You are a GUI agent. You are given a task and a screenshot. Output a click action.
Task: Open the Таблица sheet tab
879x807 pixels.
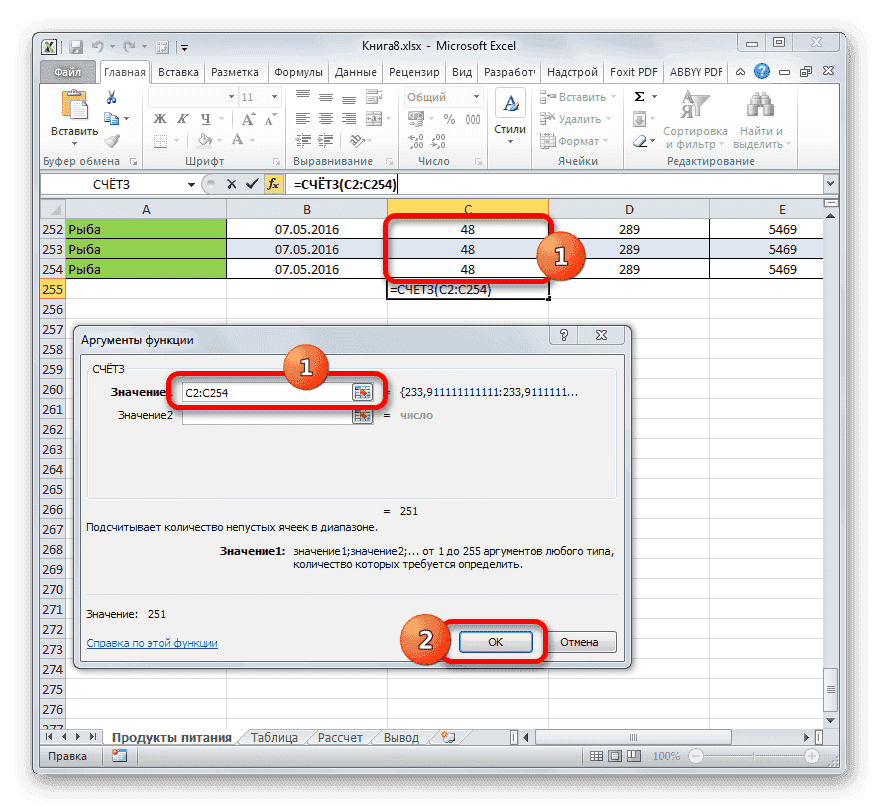(274, 737)
